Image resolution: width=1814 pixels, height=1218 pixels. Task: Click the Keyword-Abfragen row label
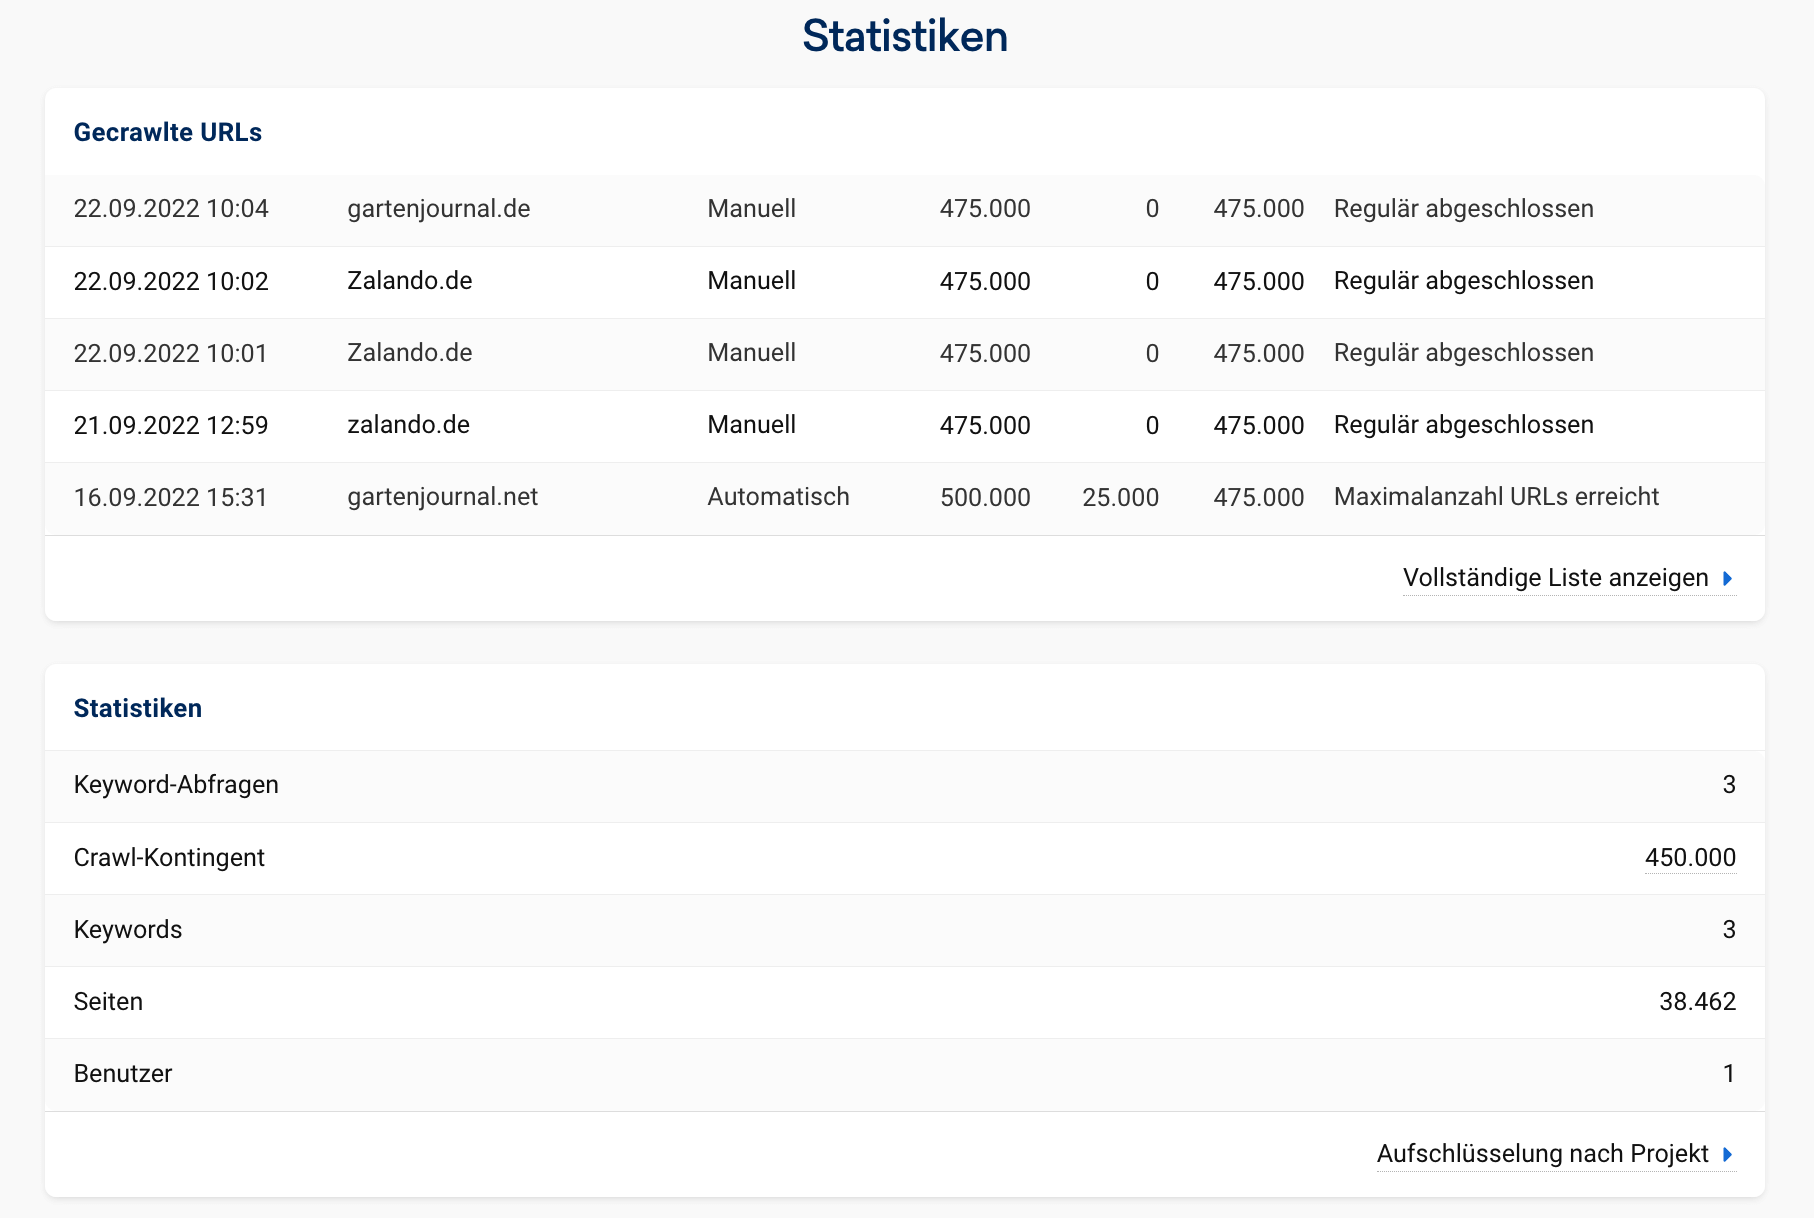[x=176, y=785]
